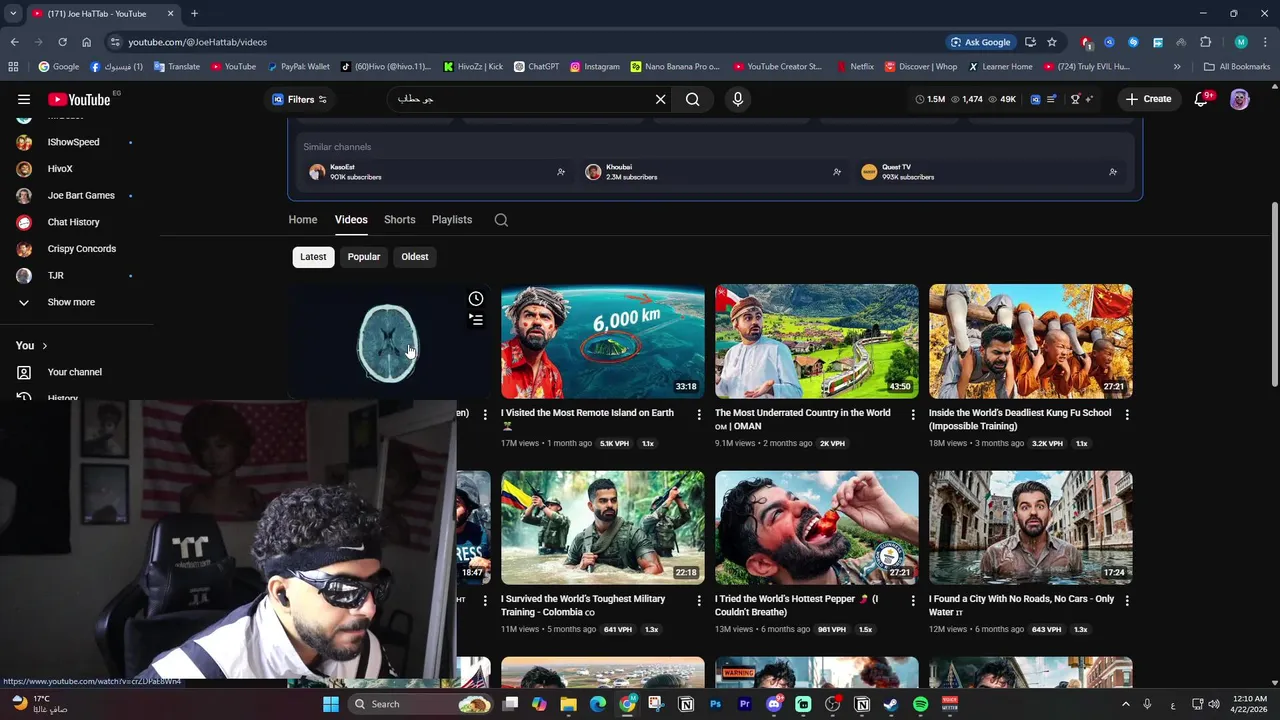Add brain scan video to queue
Viewport: 1280px width, 720px height.
476,320
